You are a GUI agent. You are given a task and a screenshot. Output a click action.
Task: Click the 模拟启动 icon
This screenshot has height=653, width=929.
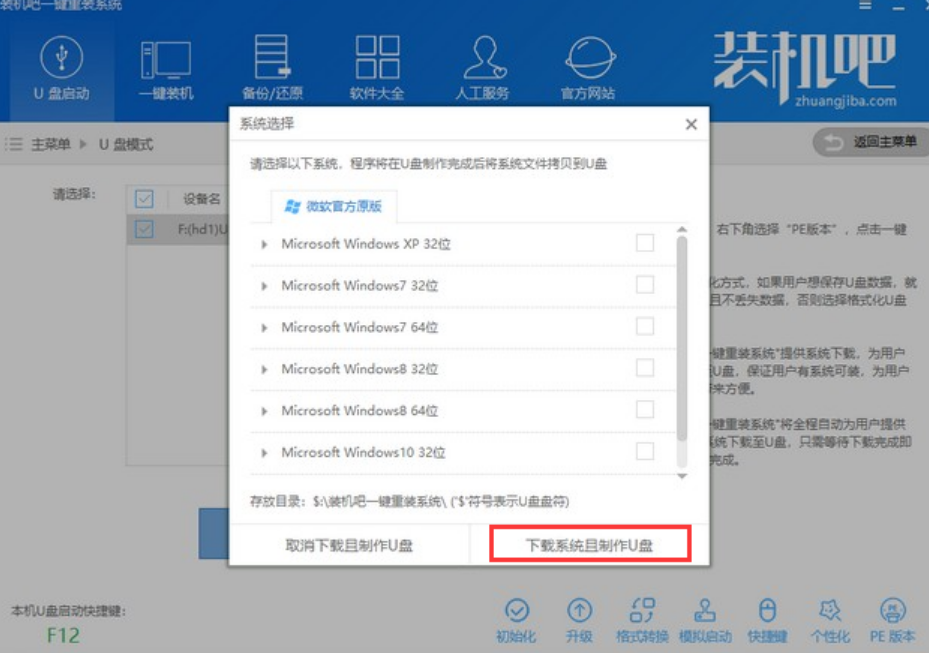click(705, 610)
